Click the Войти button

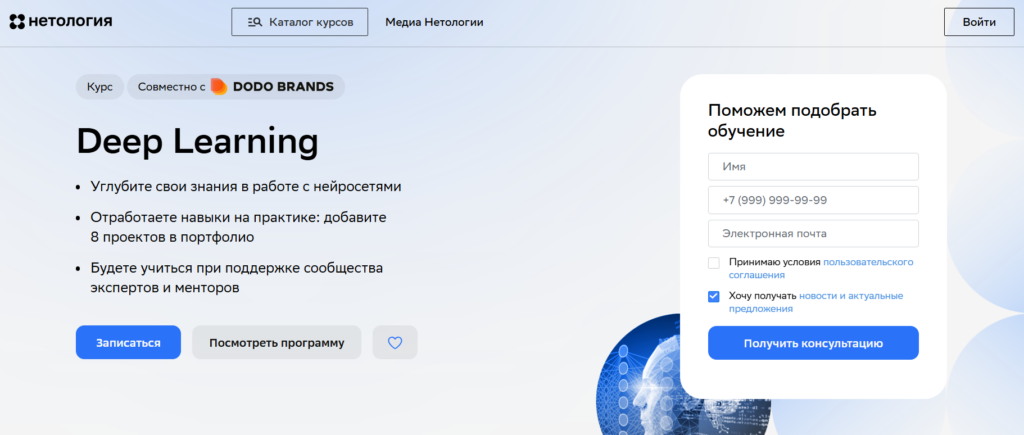tap(979, 22)
